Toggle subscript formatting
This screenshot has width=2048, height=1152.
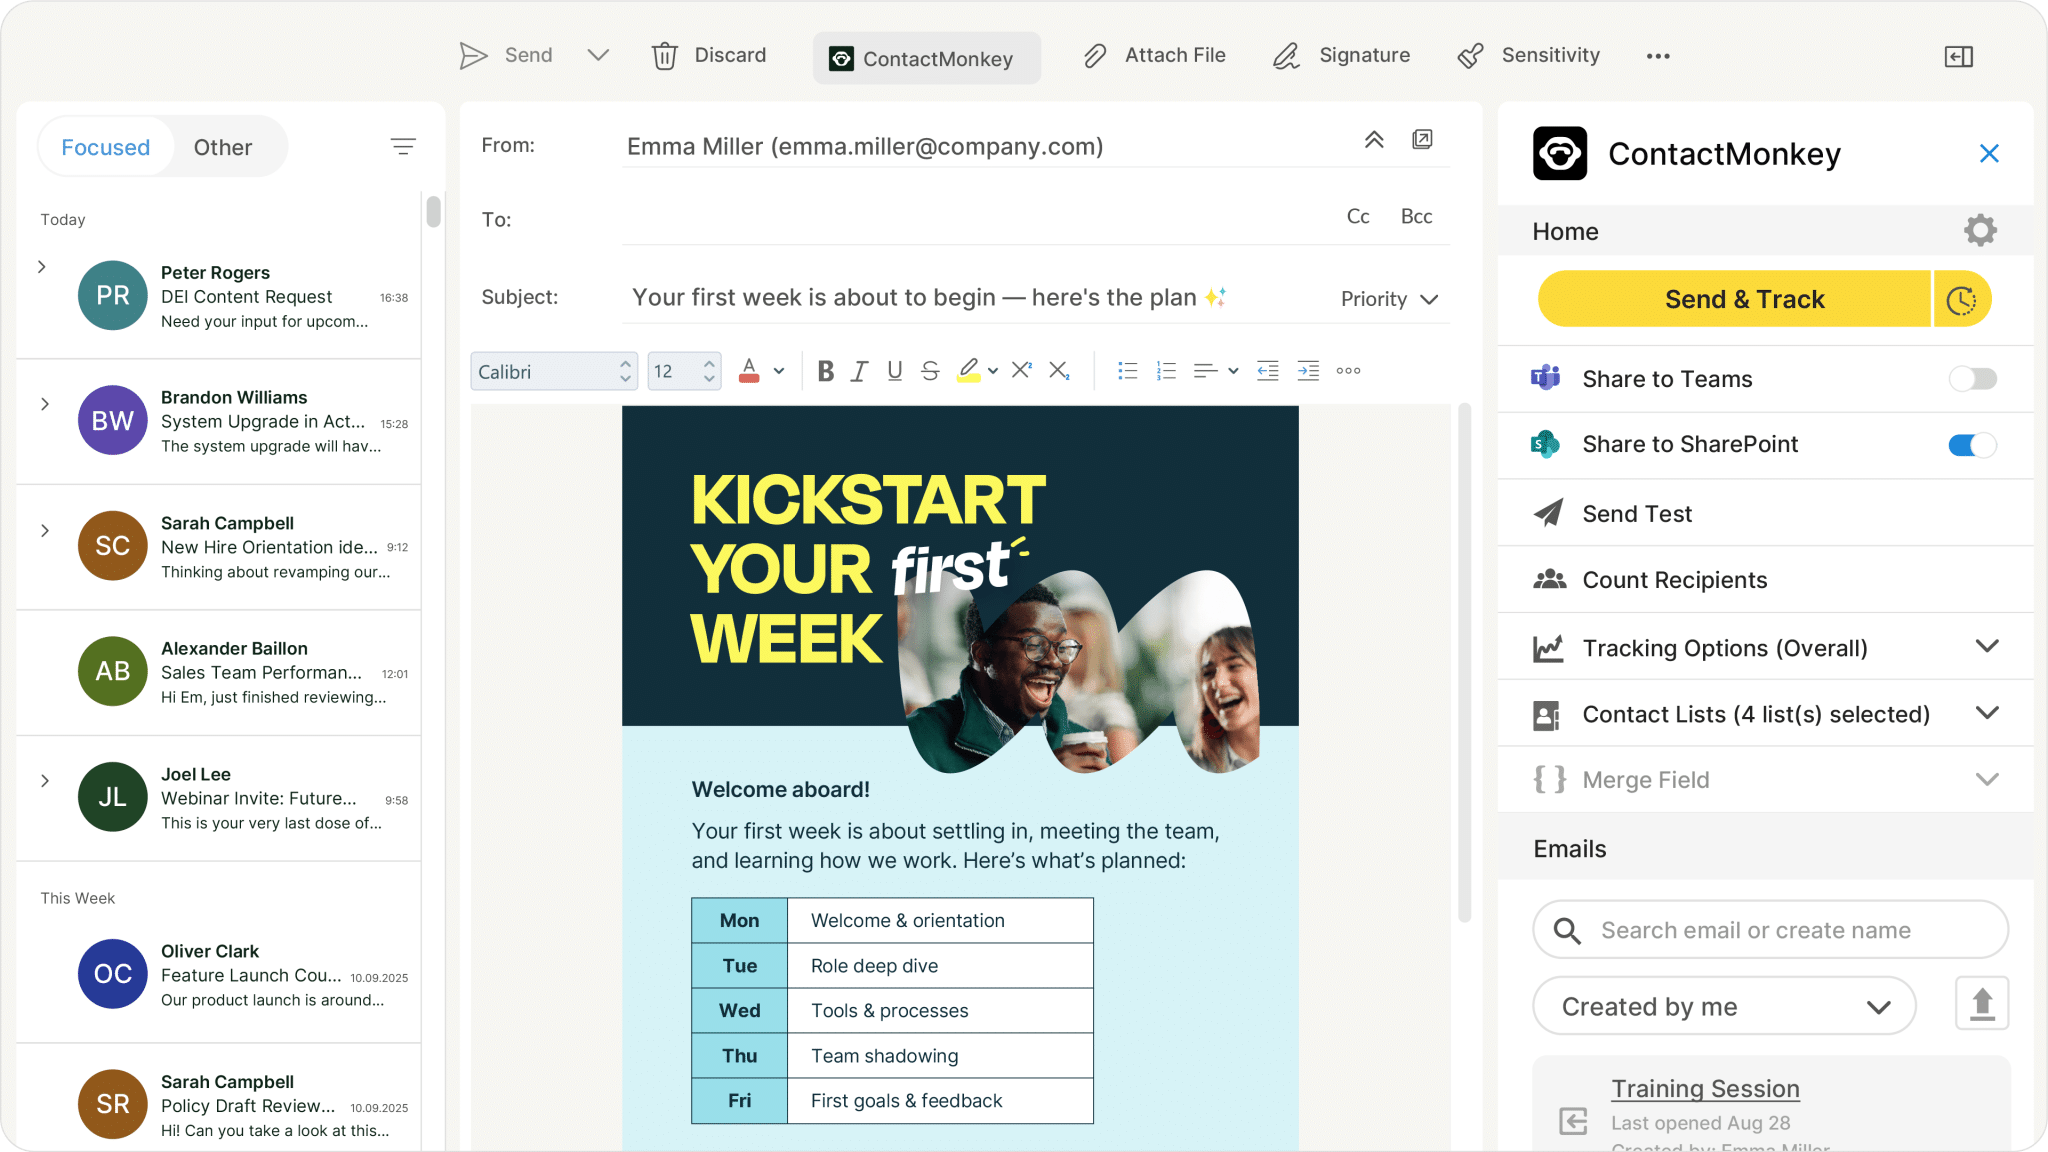1059,370
